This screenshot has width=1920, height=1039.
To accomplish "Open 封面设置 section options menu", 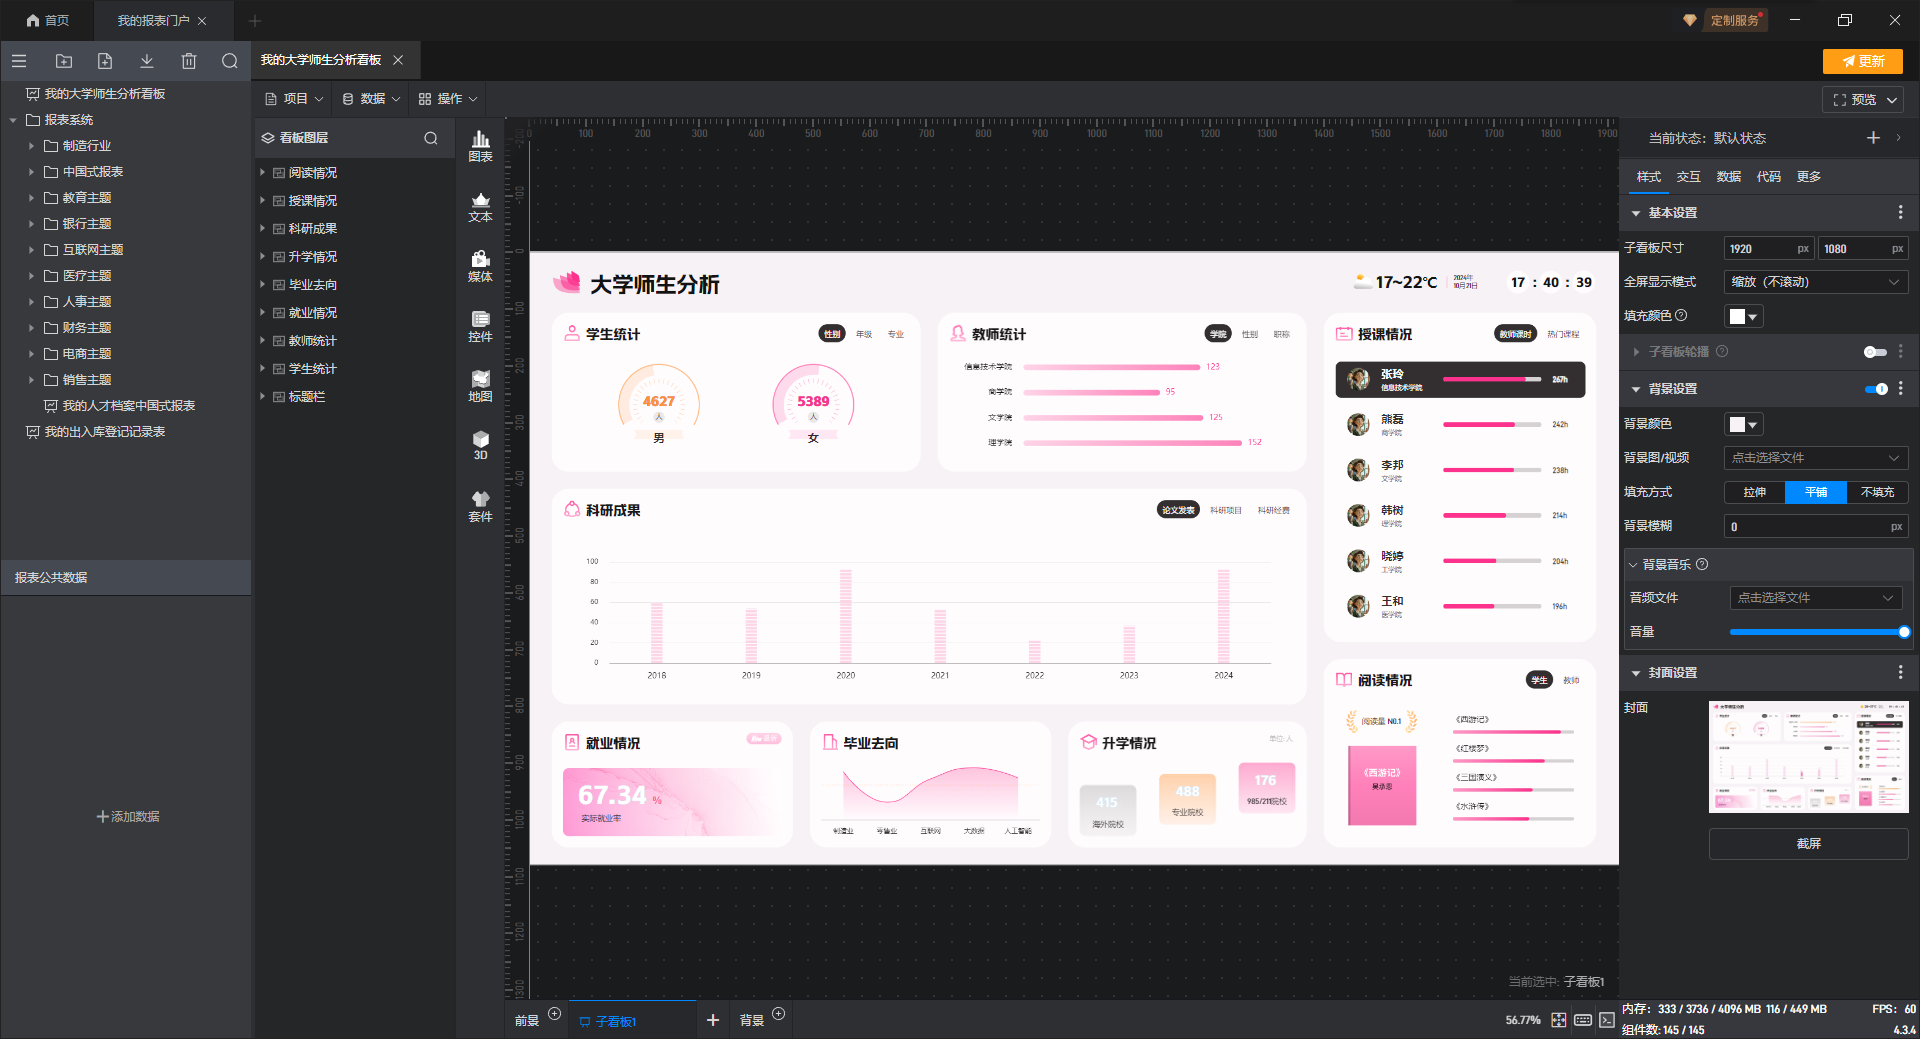I will [1900, 672].
